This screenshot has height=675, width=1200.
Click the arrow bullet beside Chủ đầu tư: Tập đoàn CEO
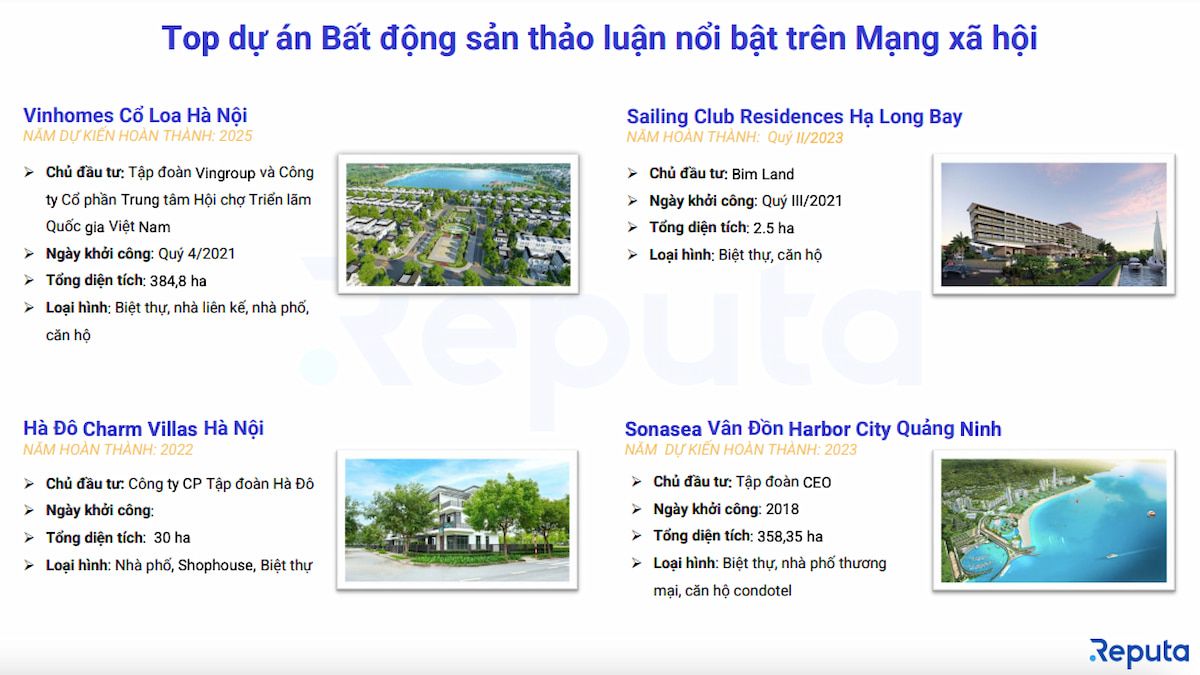coord(636,482)
